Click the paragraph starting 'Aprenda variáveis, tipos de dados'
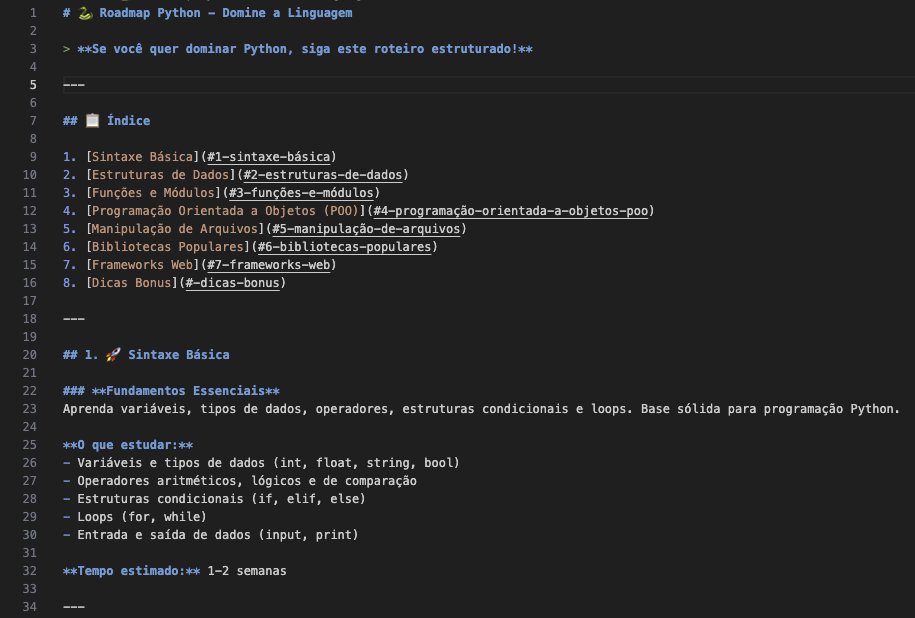The width and height of the screenshot is (915, 618). pos(481,409)
